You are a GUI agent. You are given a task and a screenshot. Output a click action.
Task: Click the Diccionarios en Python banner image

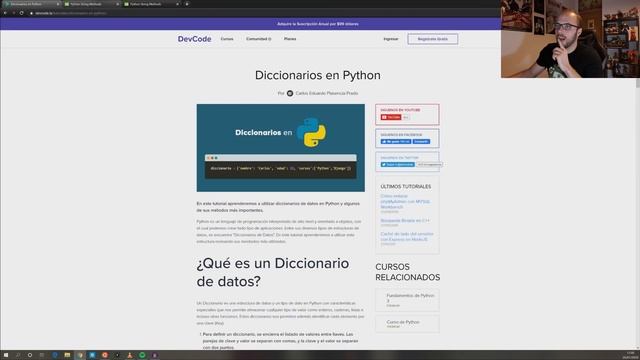[280, 148]
